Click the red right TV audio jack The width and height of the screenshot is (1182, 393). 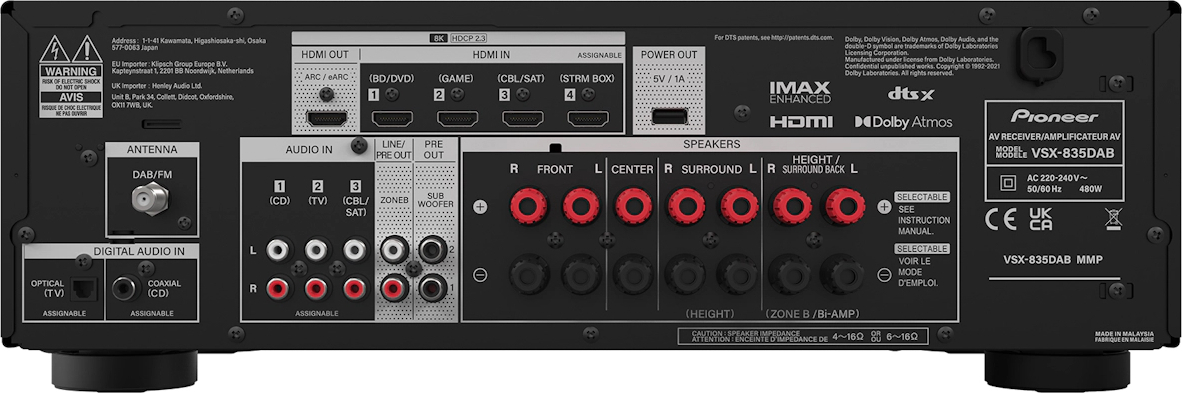click(x=317, y=287)
